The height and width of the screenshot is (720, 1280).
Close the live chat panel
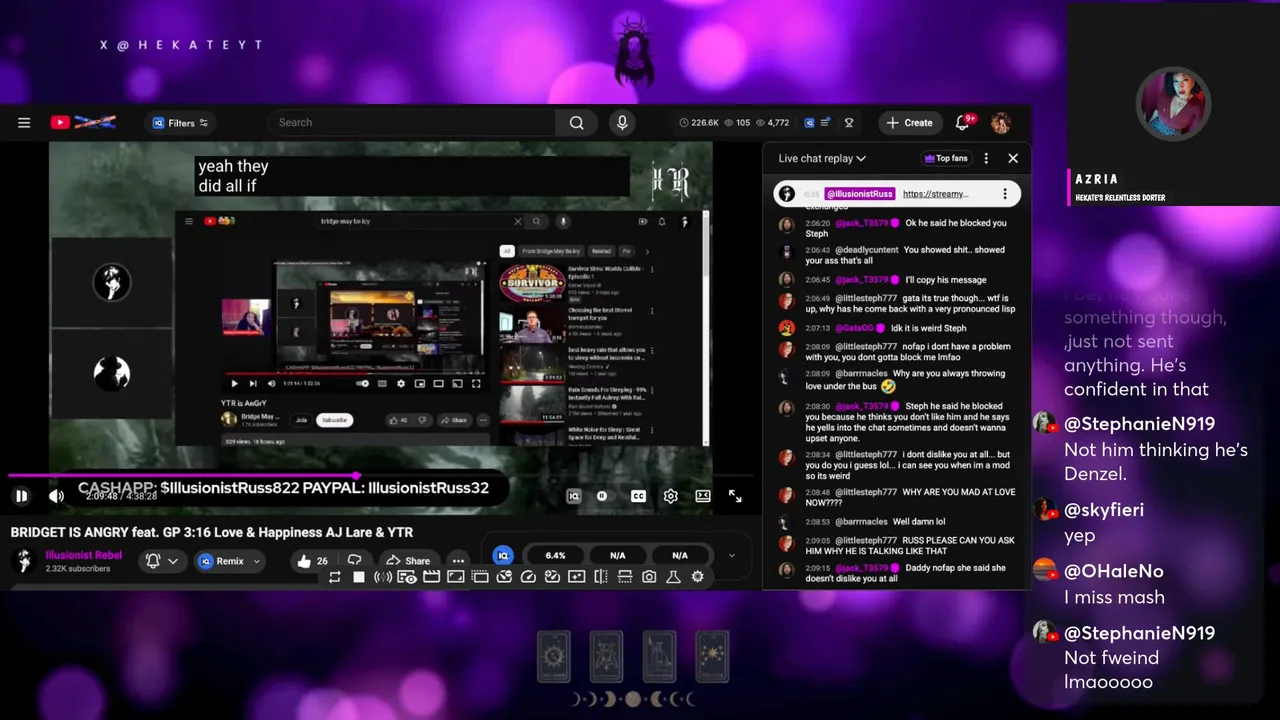click(x=1013, y=158)
